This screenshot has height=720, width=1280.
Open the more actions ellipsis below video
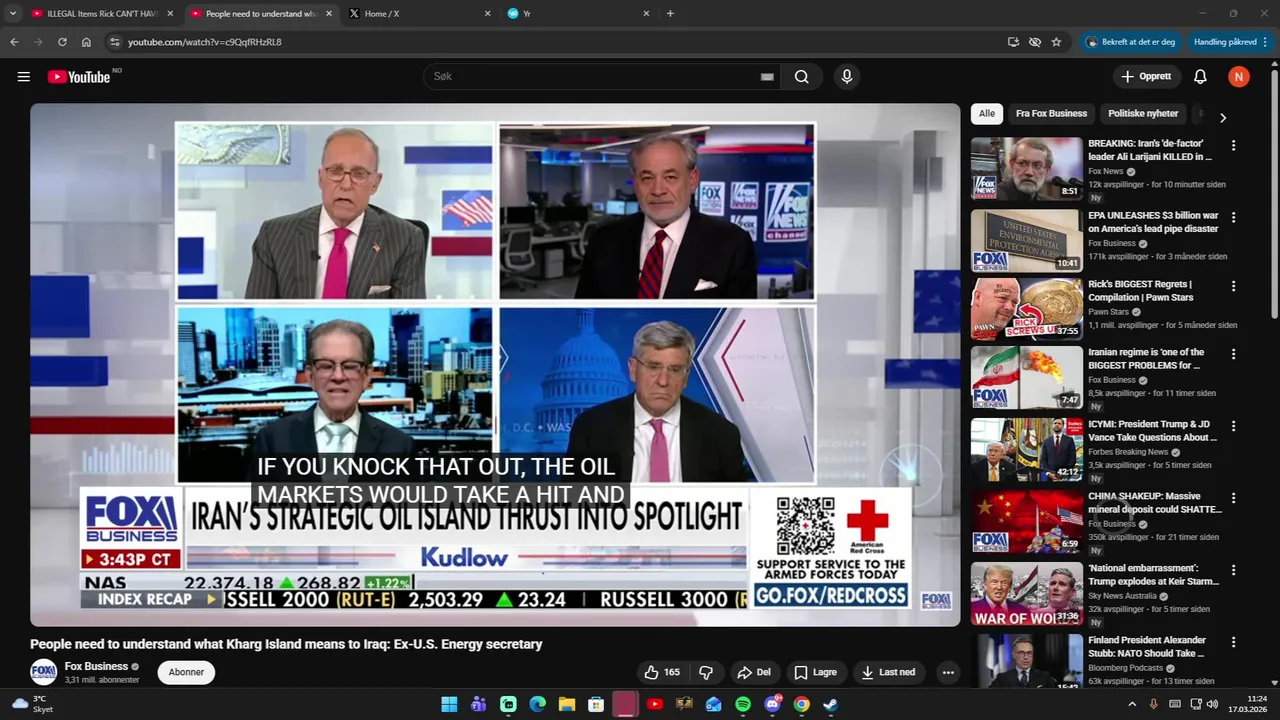coord(948,672)
